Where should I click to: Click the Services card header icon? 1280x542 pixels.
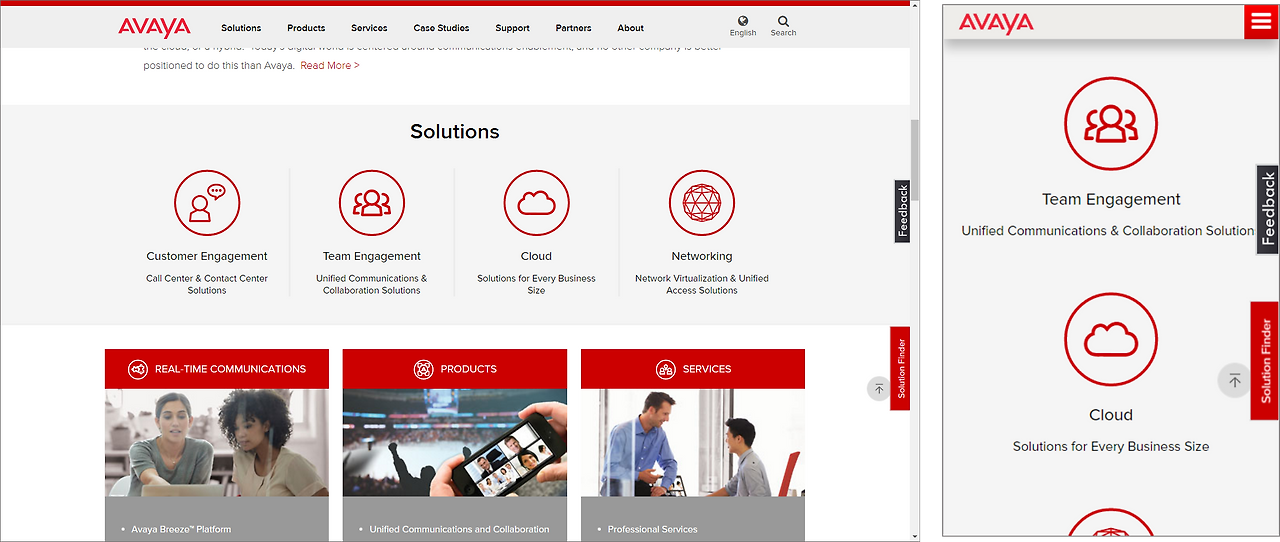point(666,369)
